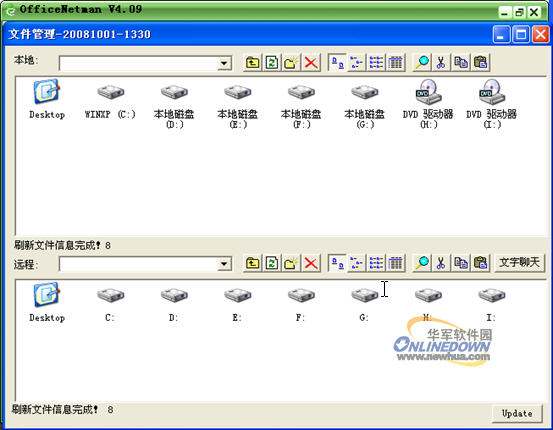Switch local pane to details view
Screen dimensions: 553x430
396,63
